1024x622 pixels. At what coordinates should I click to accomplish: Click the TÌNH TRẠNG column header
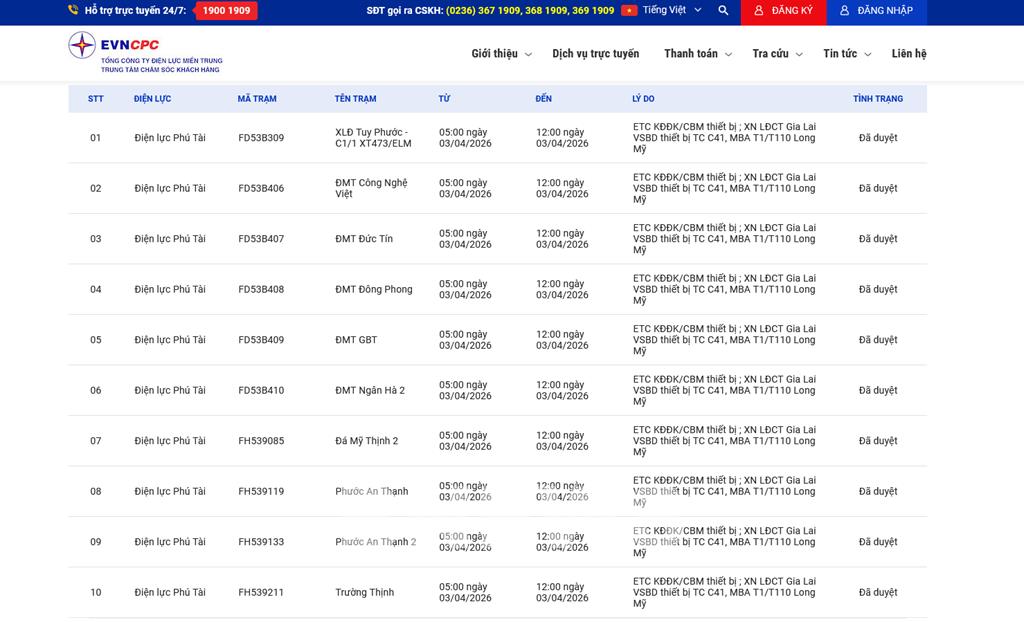tap(877, 99)
